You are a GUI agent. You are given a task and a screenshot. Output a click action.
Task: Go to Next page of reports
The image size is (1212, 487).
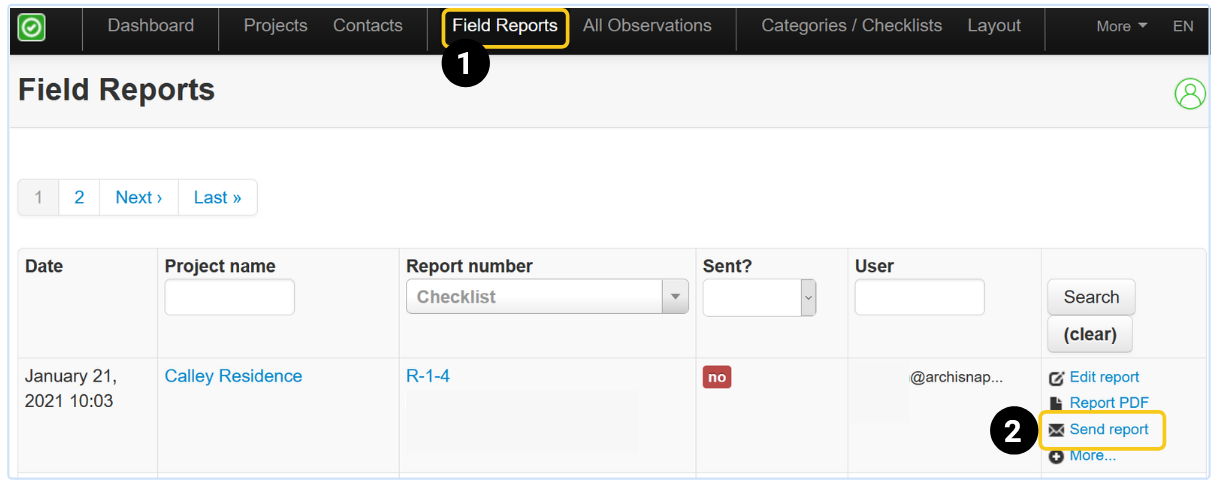139,197
